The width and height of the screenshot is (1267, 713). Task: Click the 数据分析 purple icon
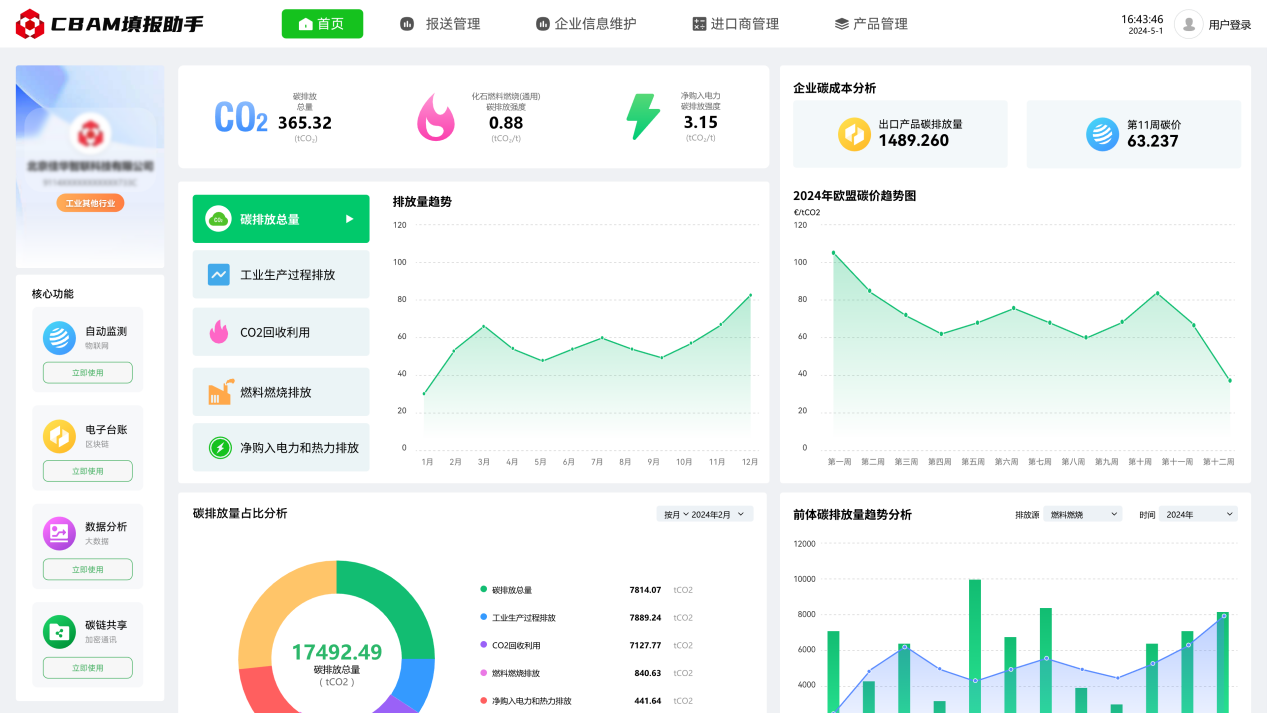point(59,533)
